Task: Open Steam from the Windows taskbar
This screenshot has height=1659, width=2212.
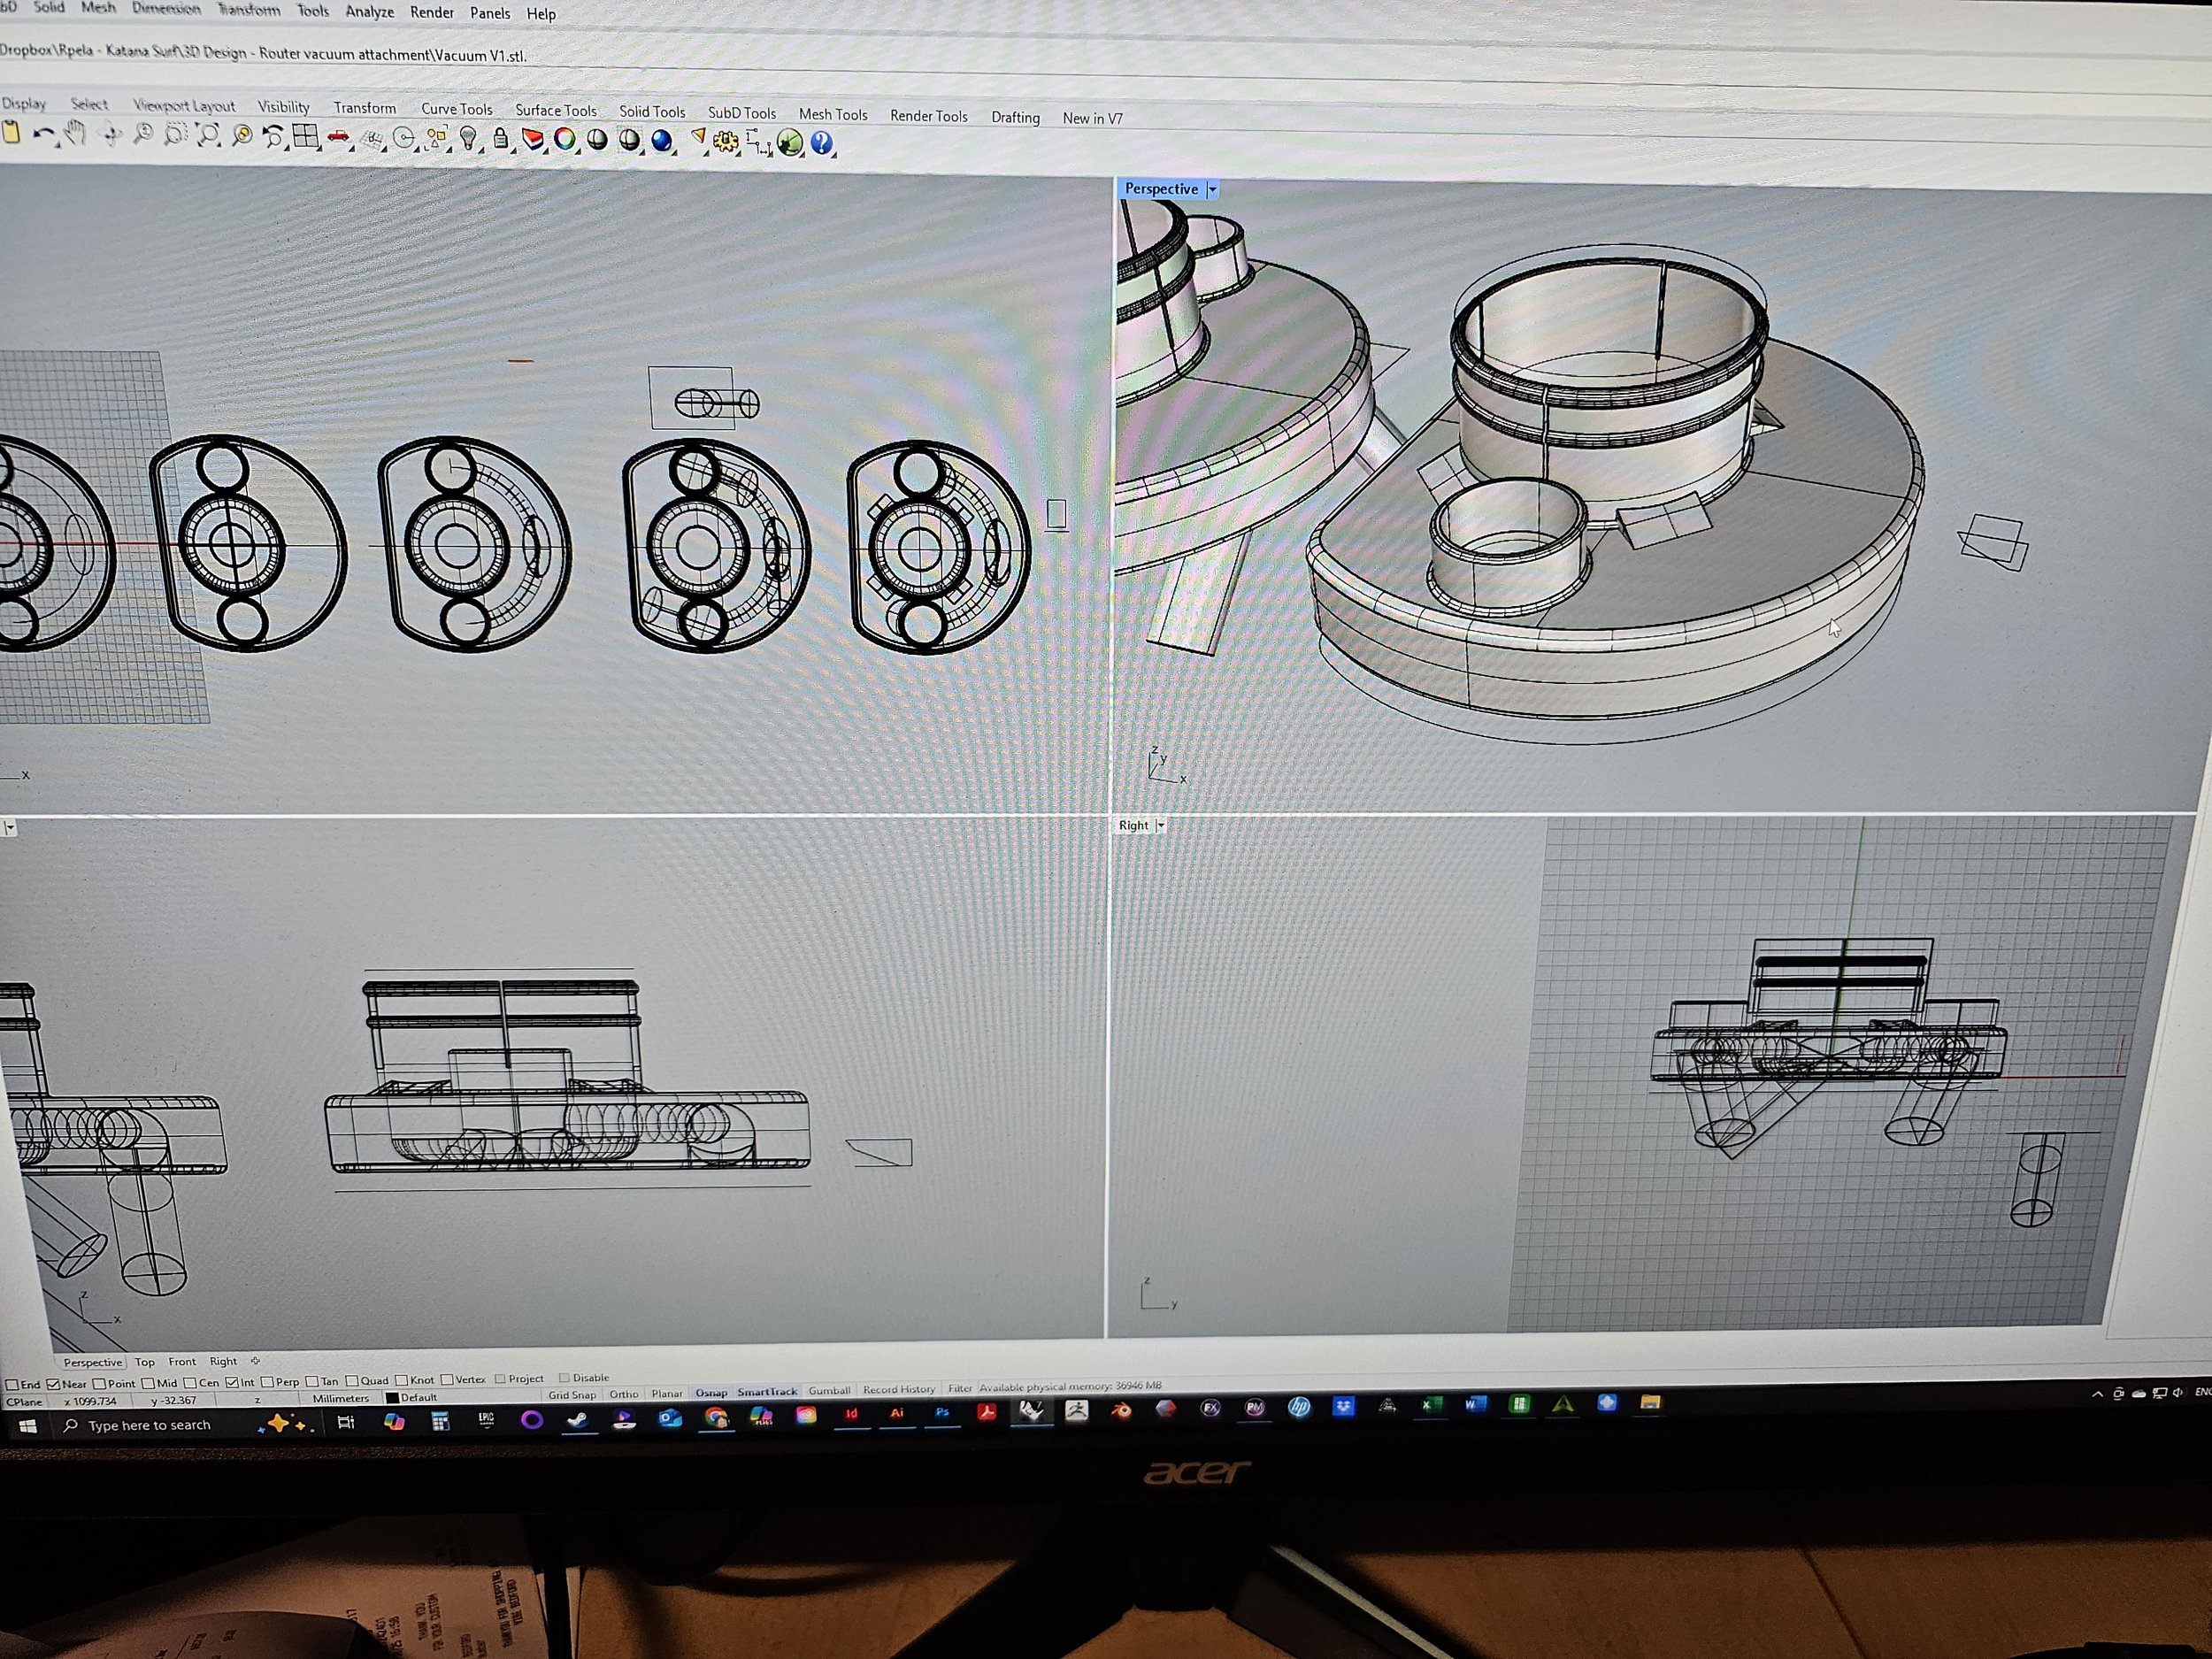Action: 577,1421
